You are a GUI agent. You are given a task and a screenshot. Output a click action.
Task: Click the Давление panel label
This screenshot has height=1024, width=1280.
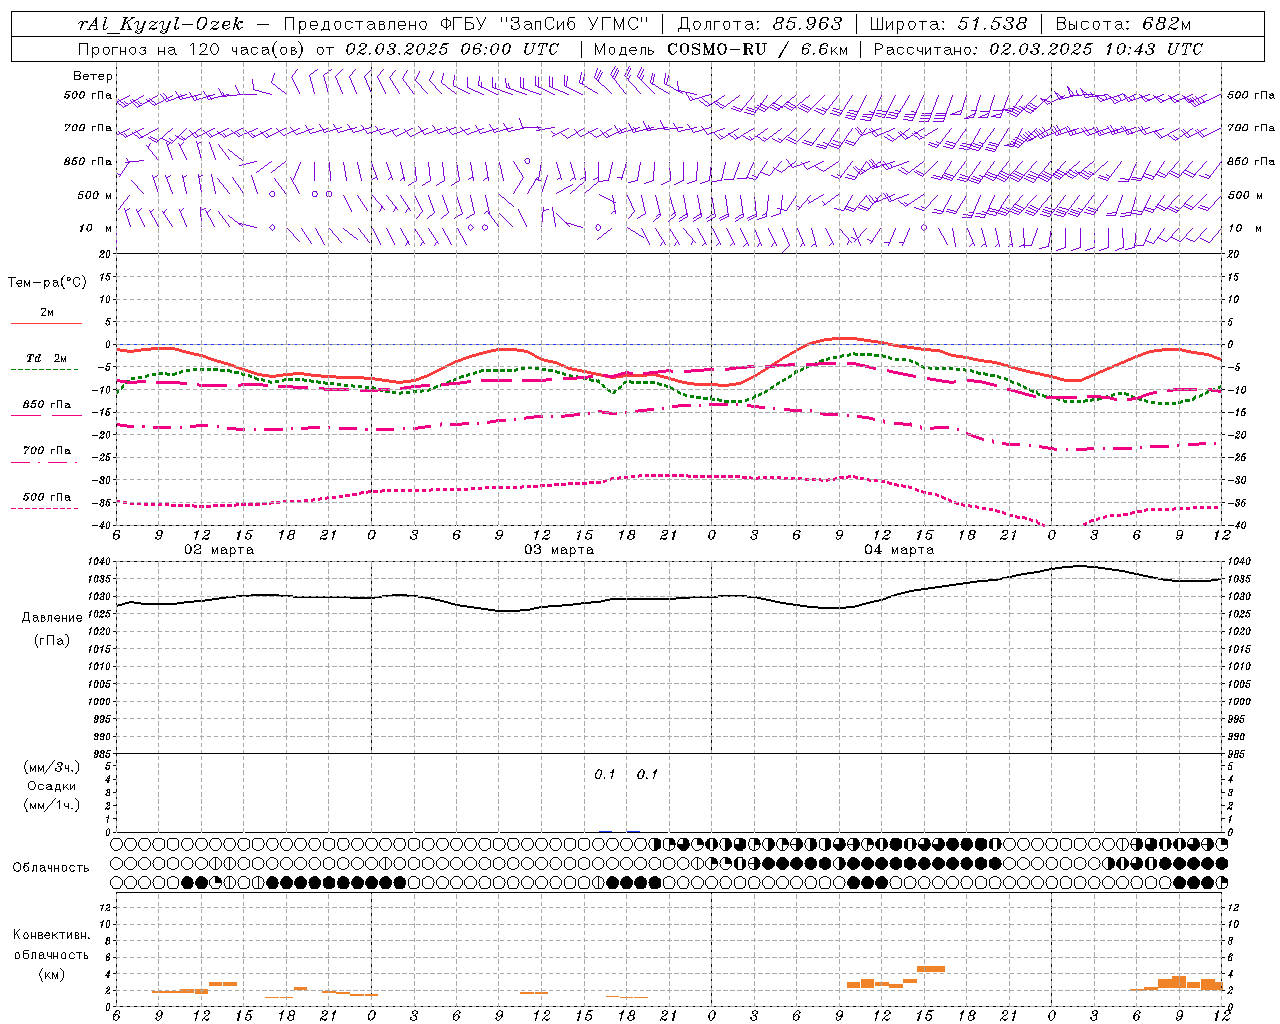coord(52,617)
